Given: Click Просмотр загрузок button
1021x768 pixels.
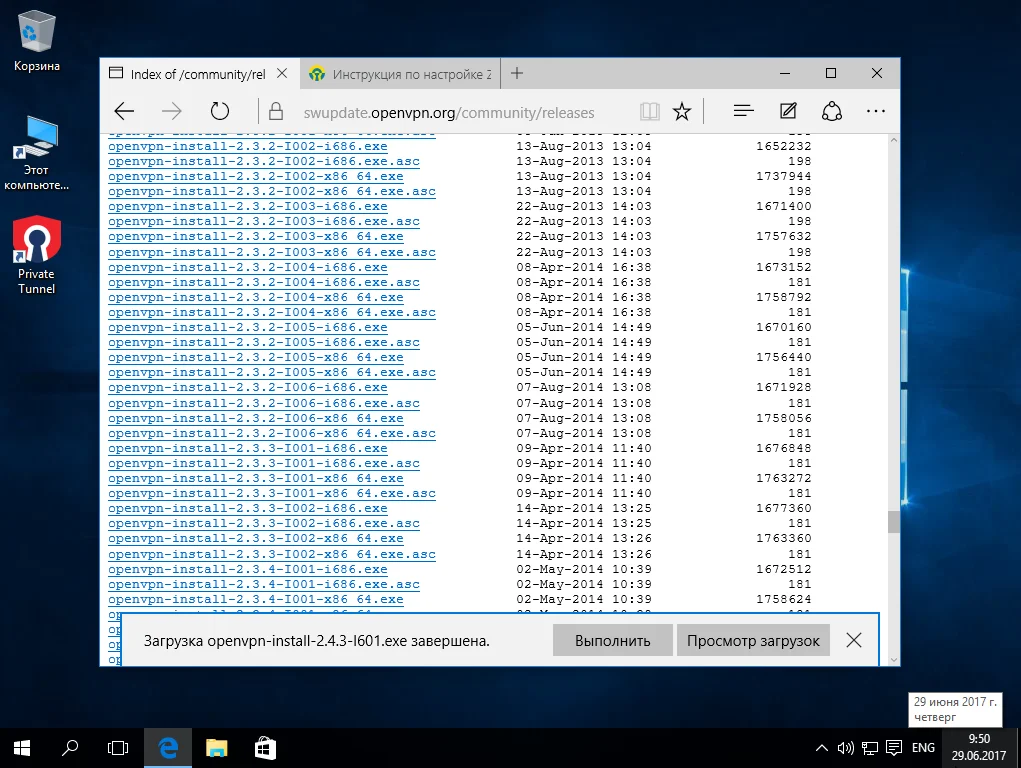Looking at the screenshot, I should 753,640.
